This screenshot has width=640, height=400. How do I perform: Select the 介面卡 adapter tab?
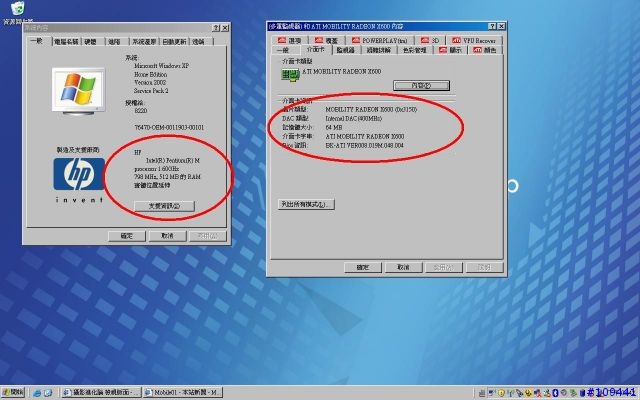click(x=316, y=49)
